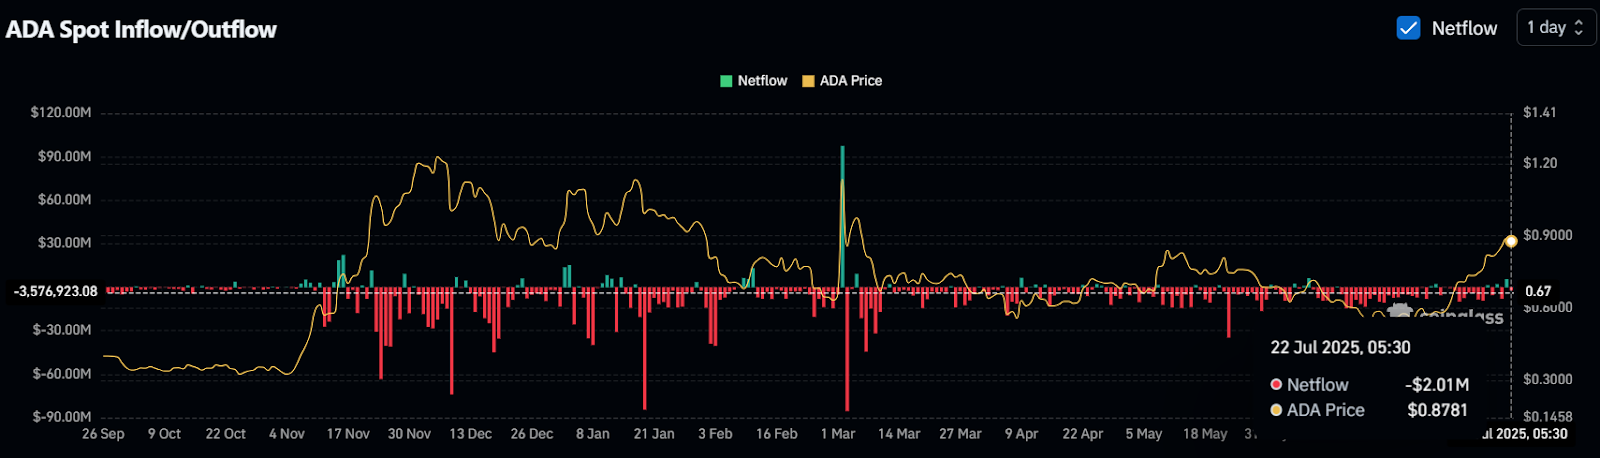Click the 26 Dec date label
This screenshot has width=1600, height=458.
click(532, 434)
